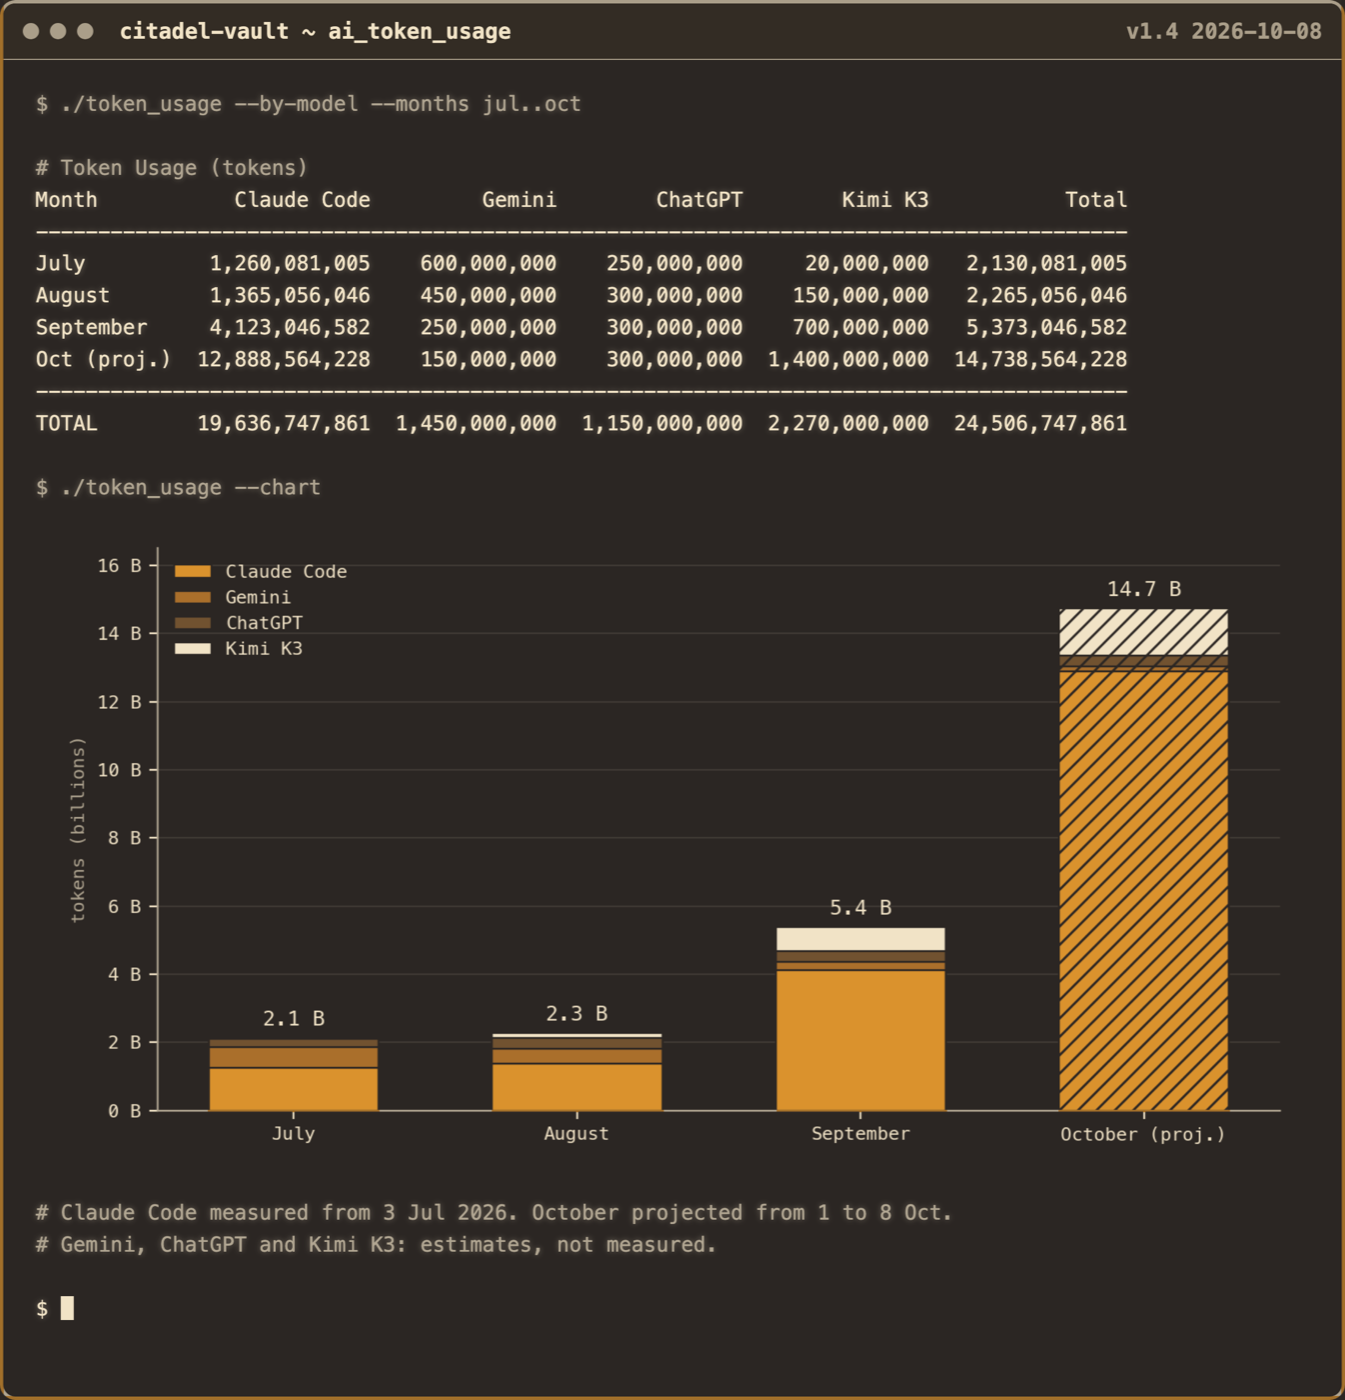Click the 'October (proj.)' x-axis label
1345x1400 pixels.
1143,1134
